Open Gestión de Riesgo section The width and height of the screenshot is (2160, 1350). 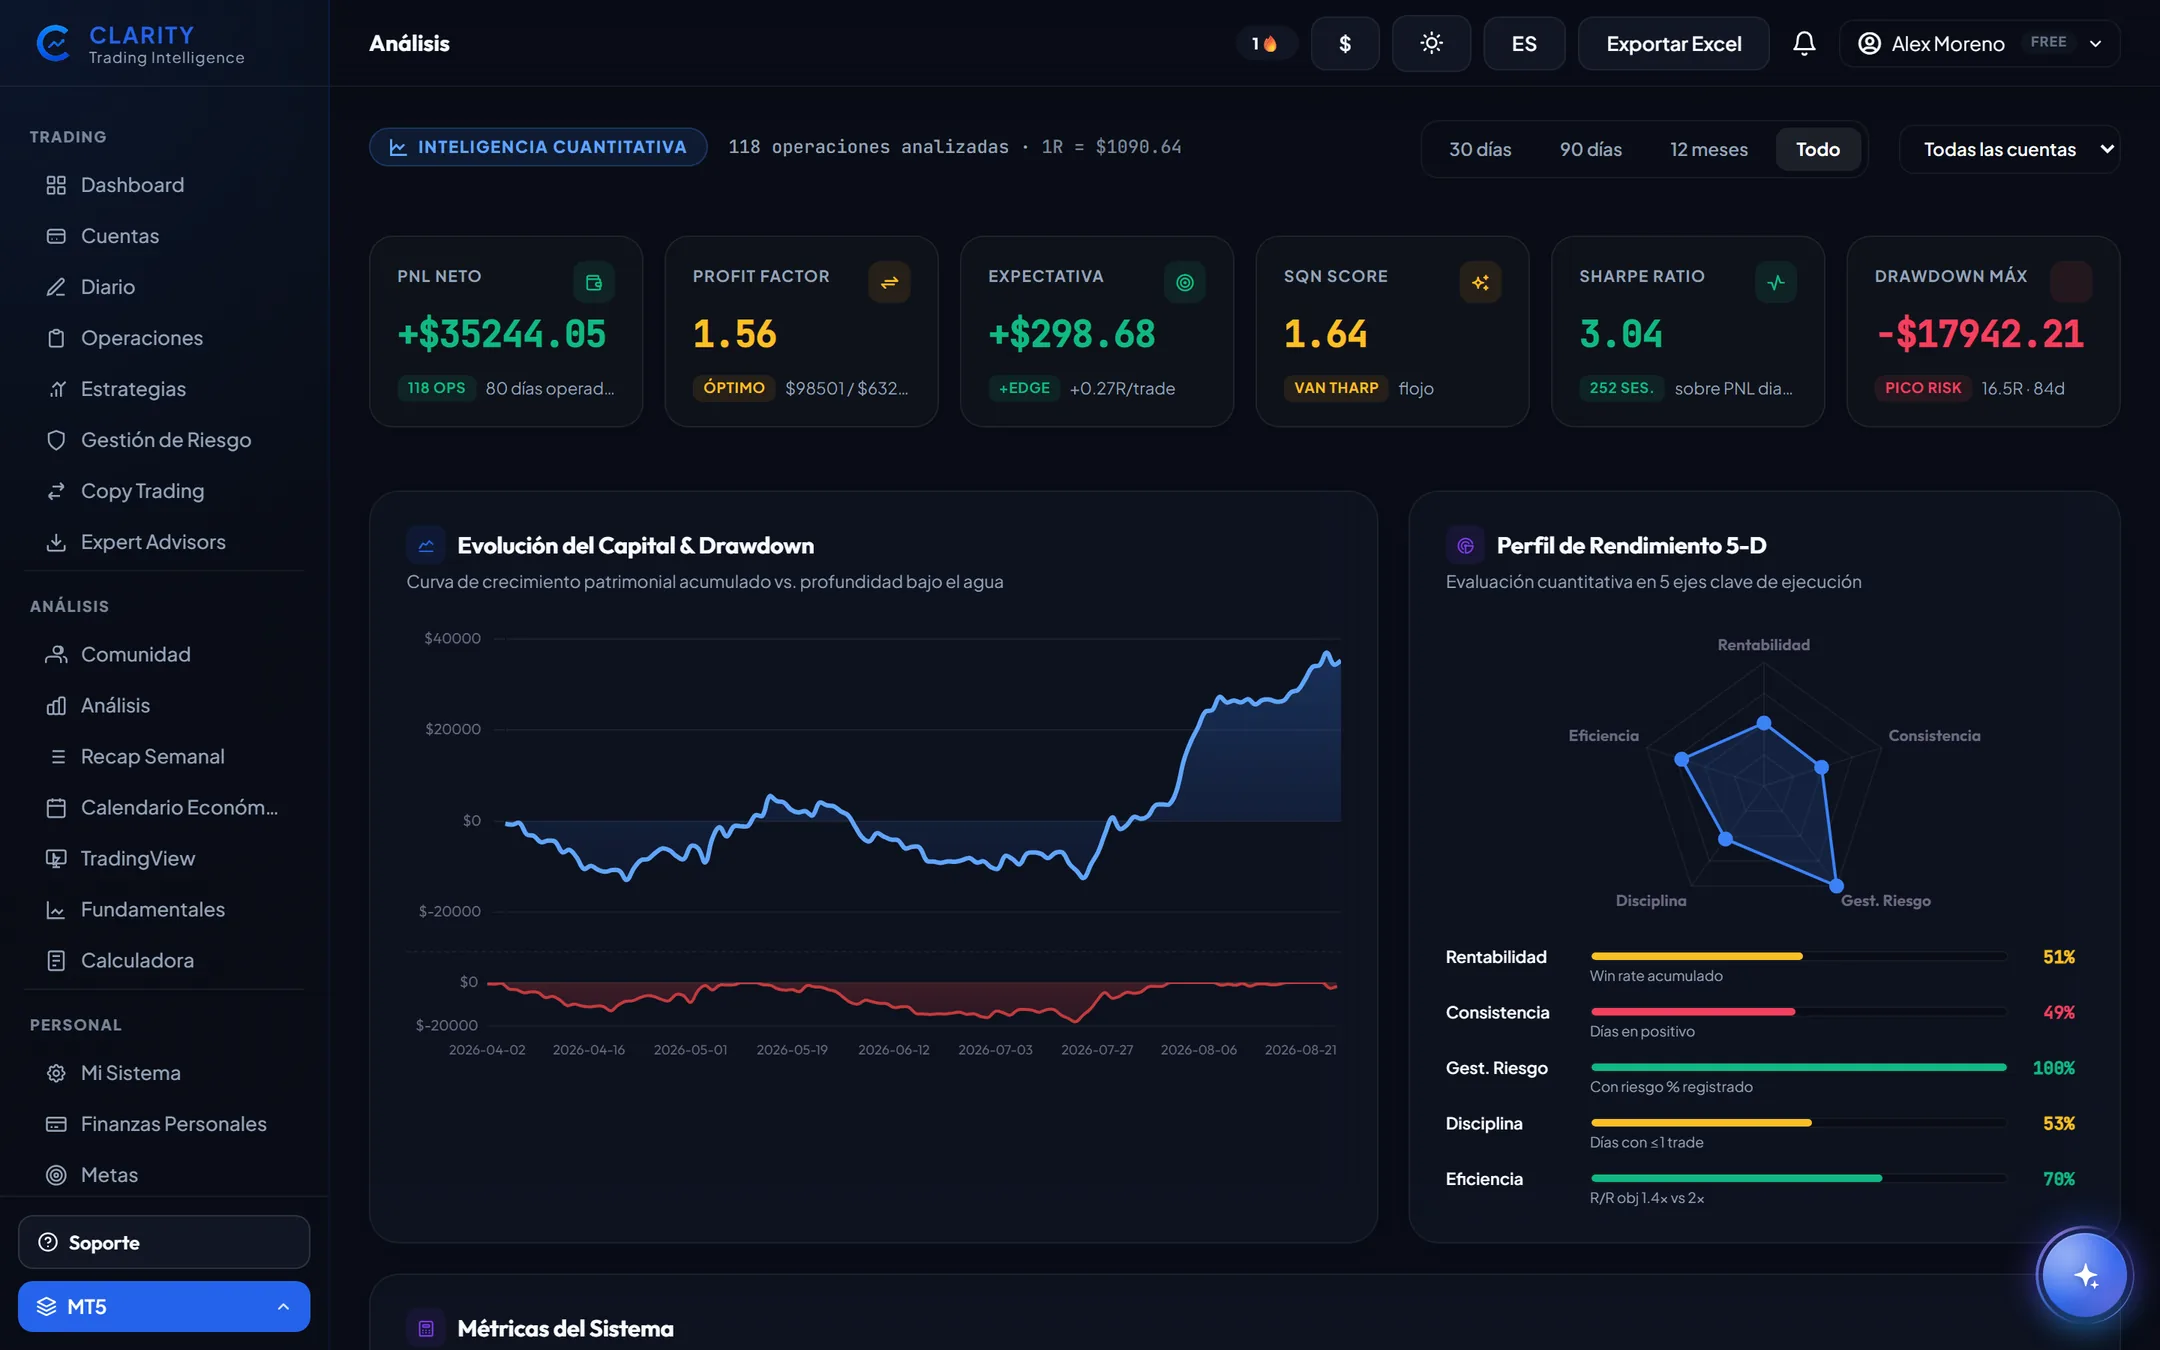click(x=164, y=440)
